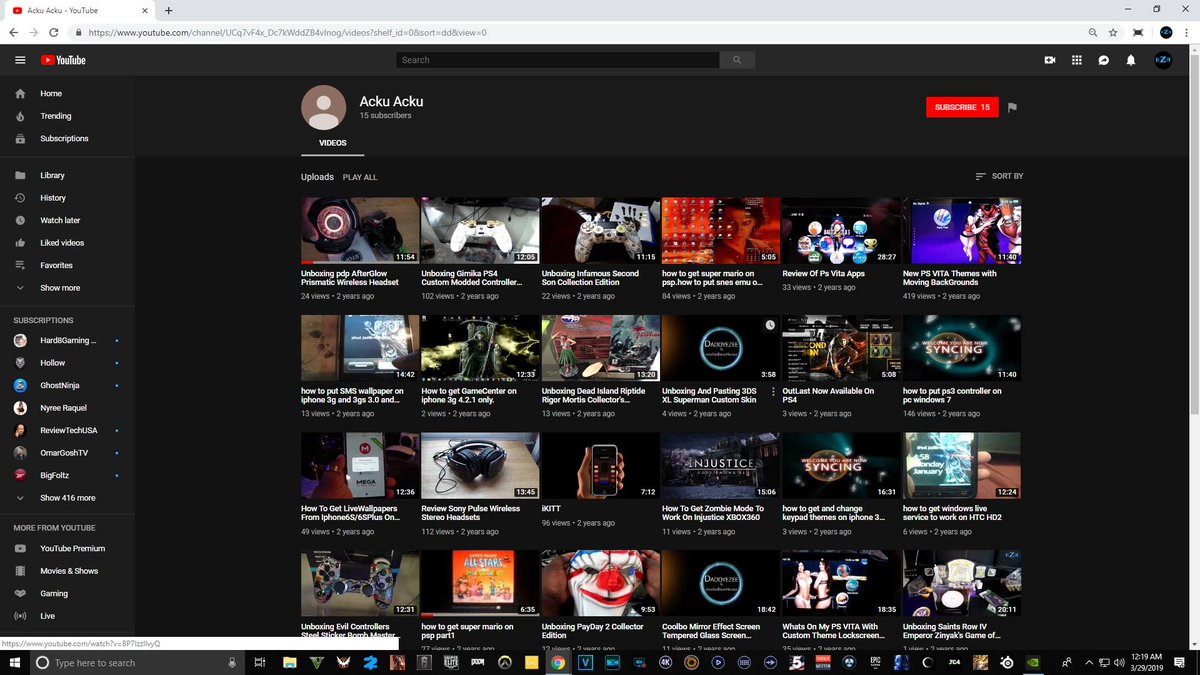The image size is (1200, 675).
Task: Open a new browser tab
Action: [x=168, y=10]
